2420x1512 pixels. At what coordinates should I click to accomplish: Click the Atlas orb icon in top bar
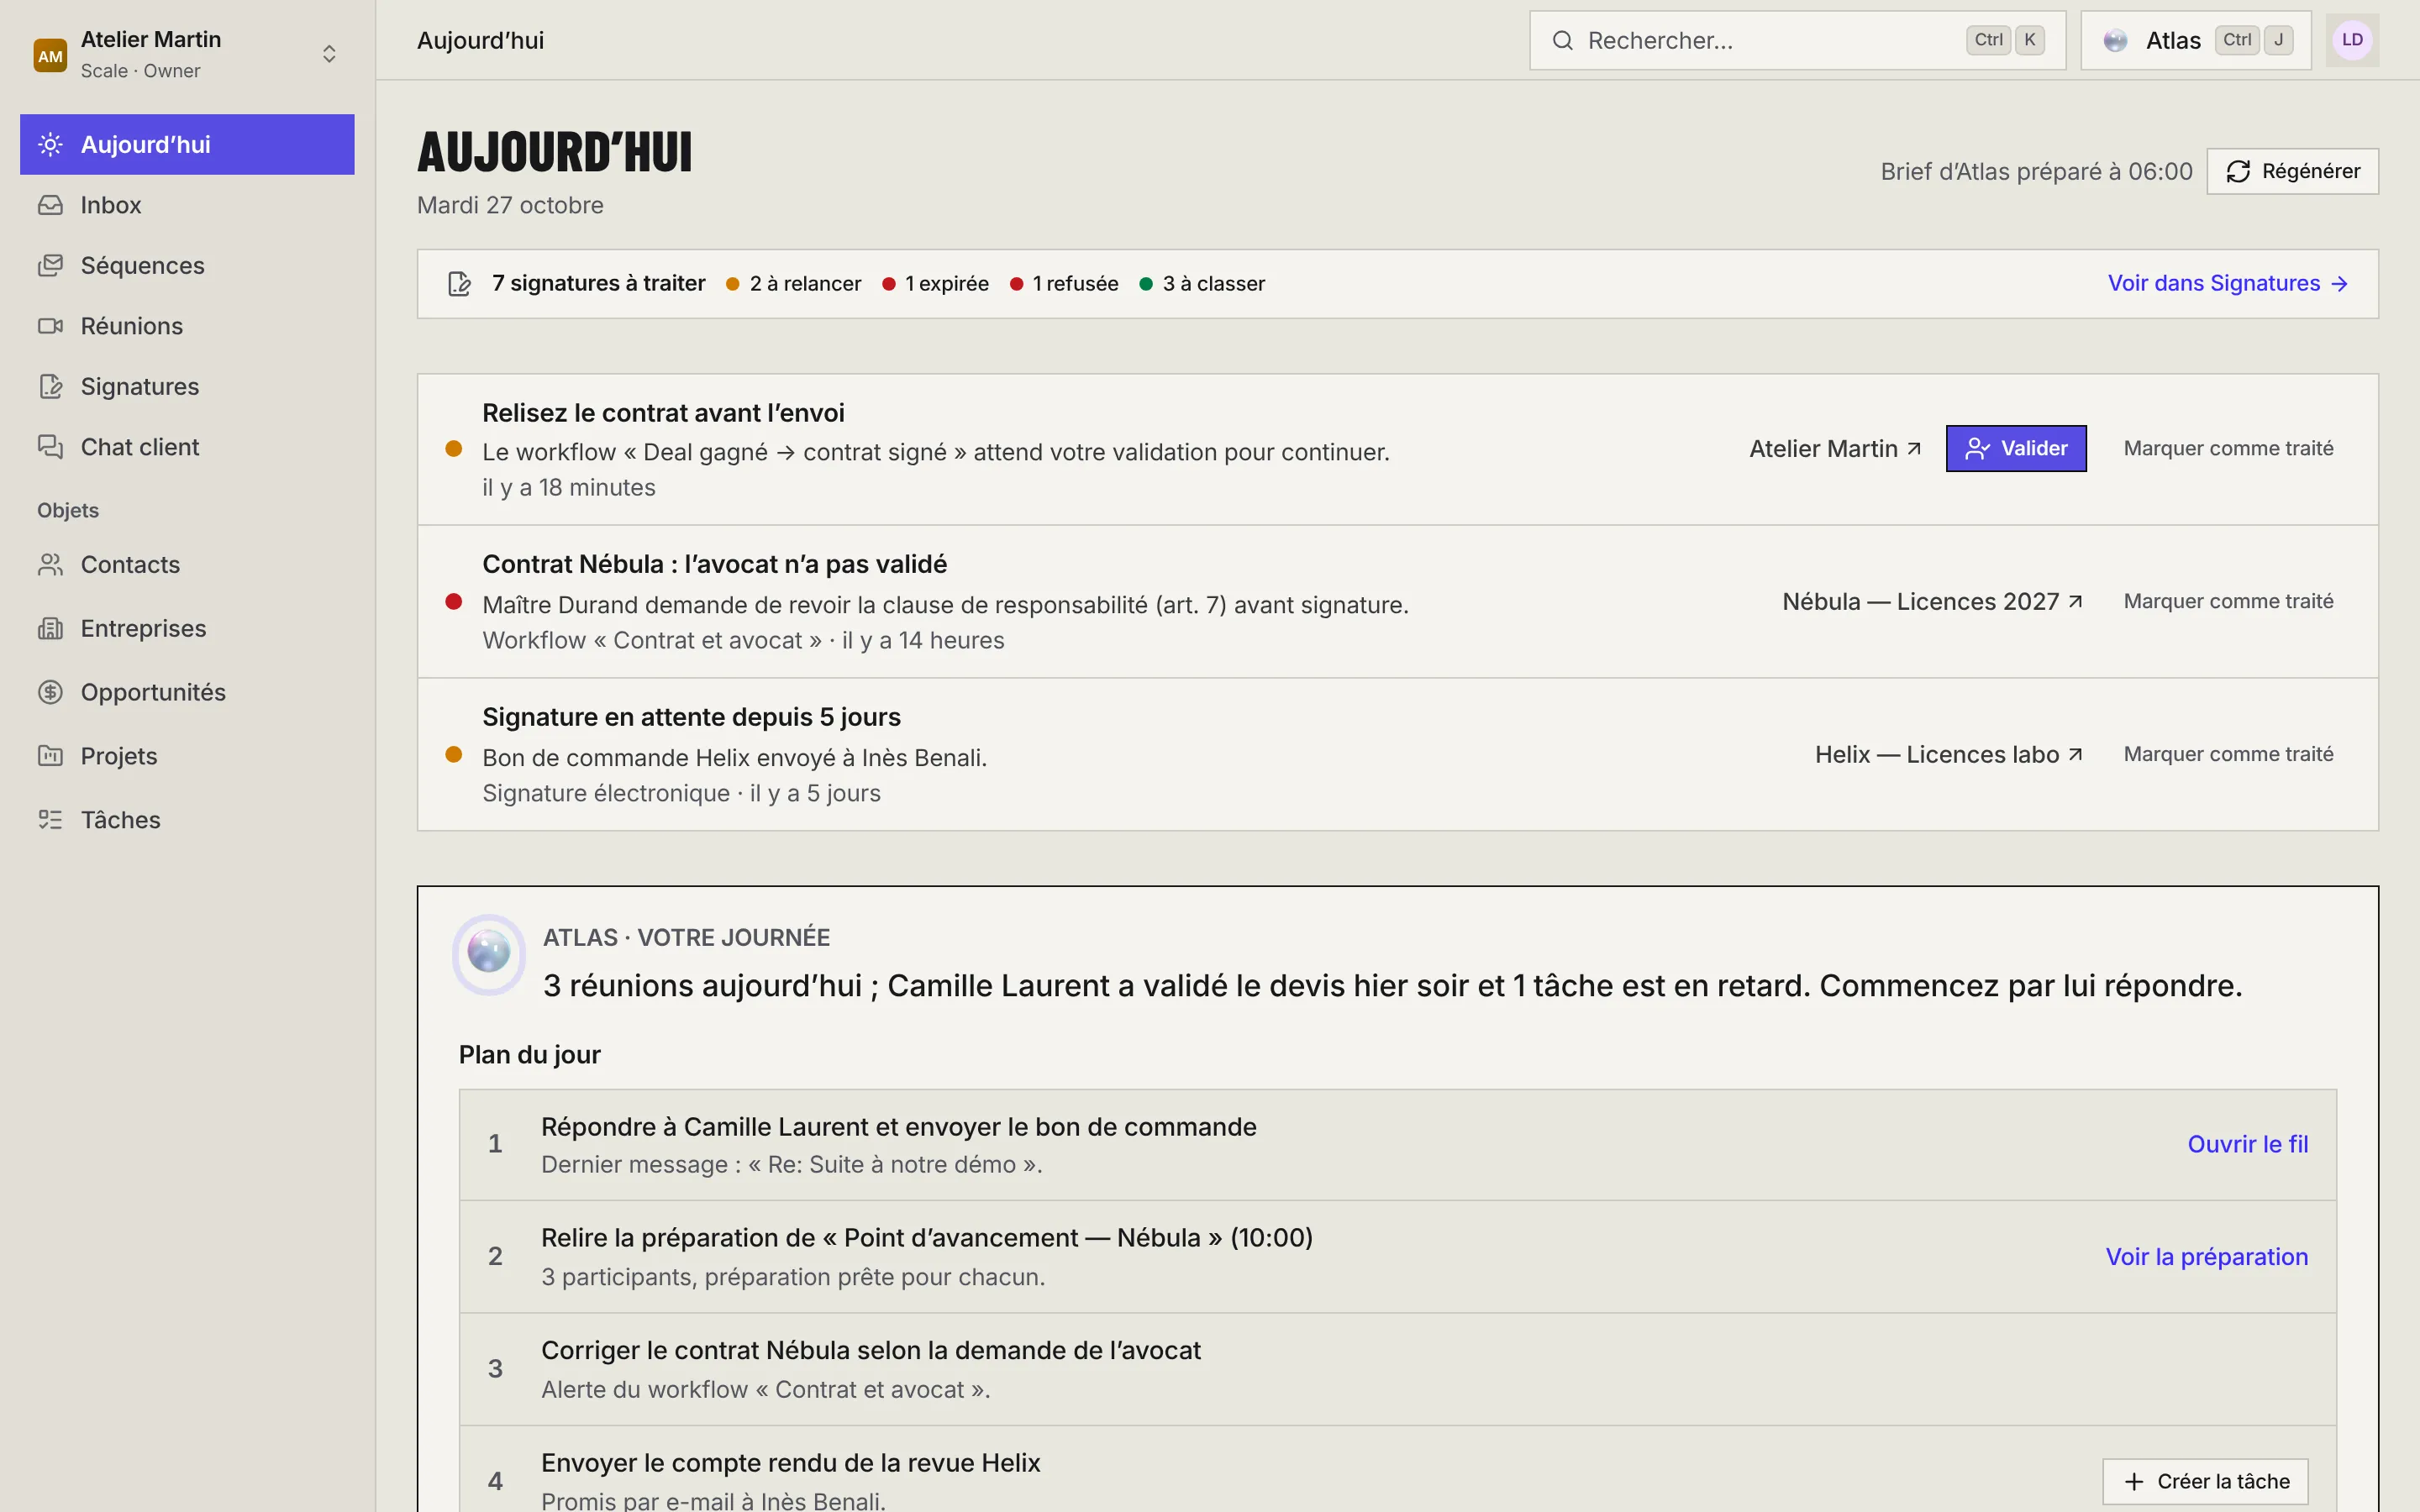click(x=2115, y=41)
